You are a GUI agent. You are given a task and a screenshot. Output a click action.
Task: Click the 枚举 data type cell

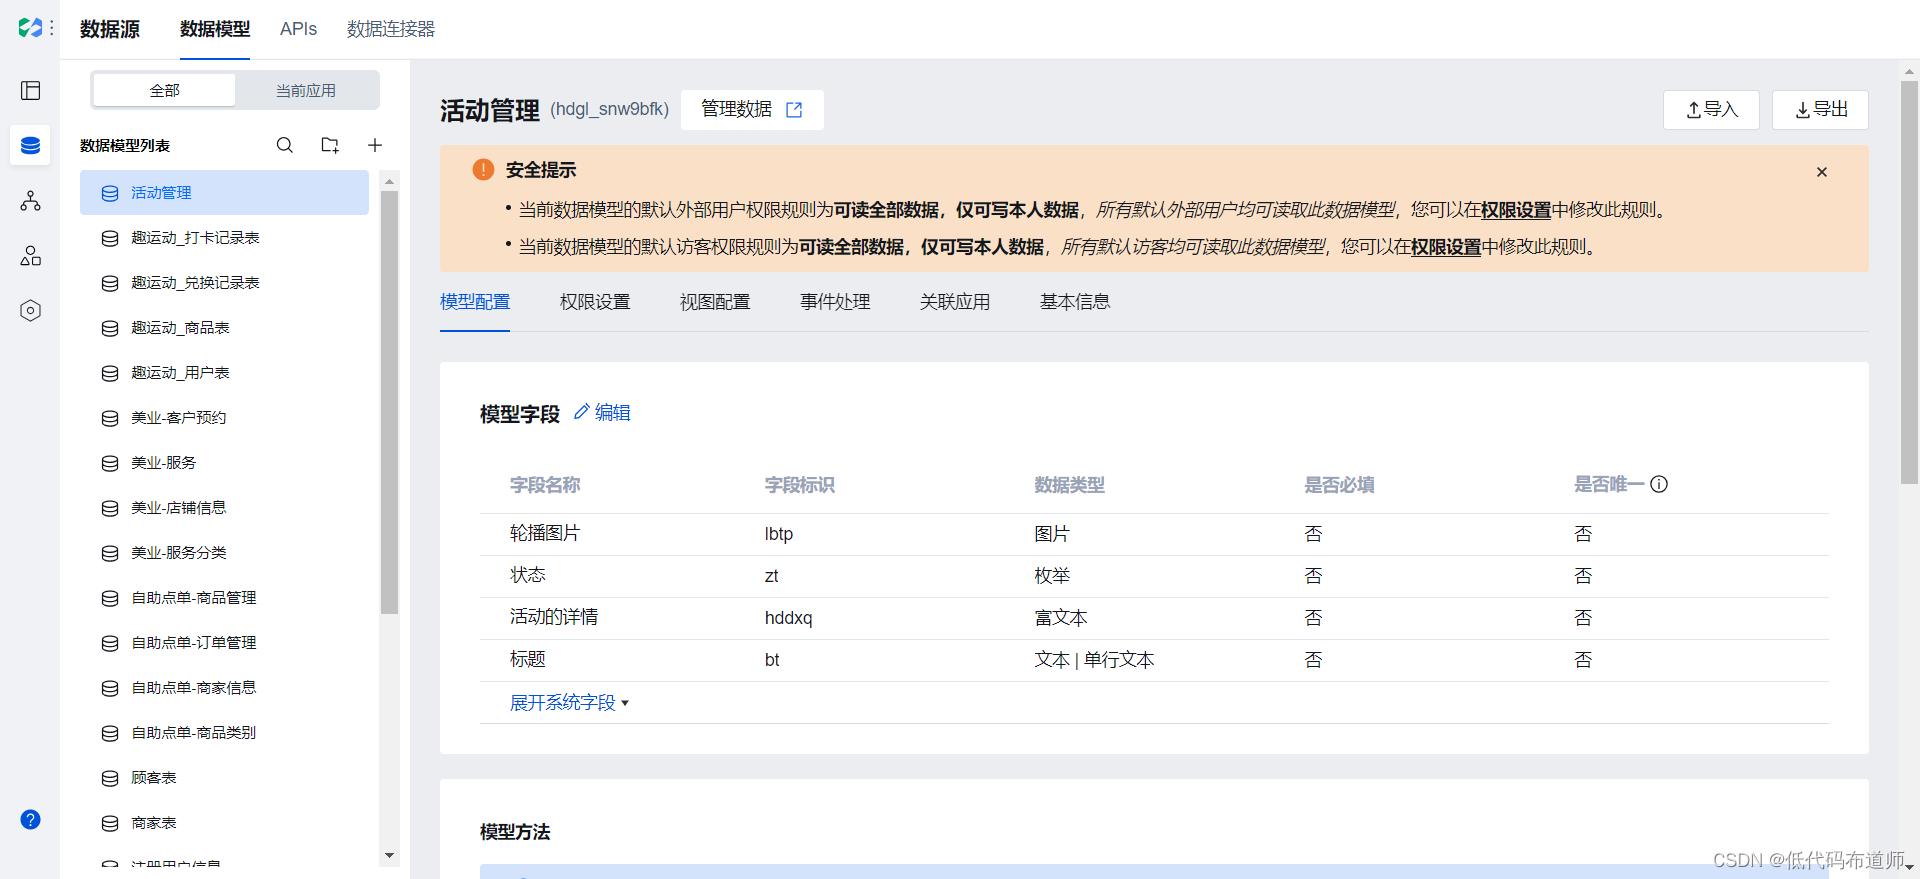(x=1052, y=576)
